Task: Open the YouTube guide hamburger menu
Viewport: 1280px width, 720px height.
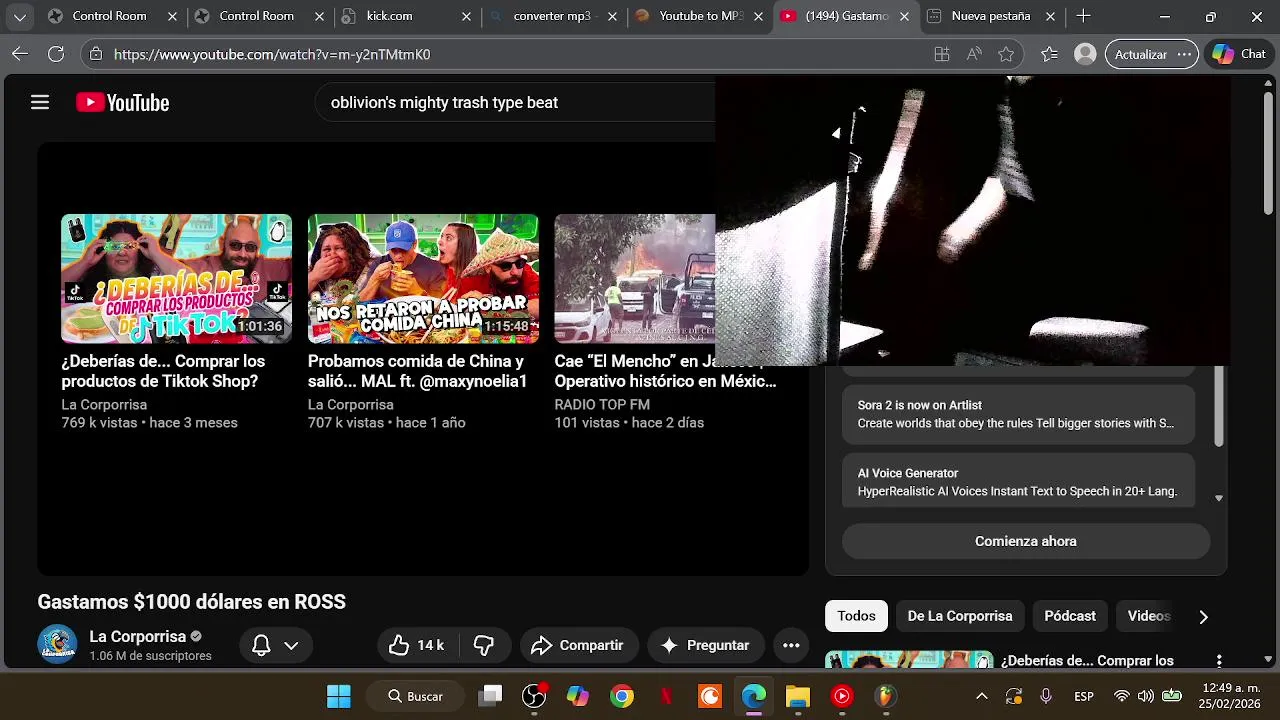Action: tap(40, 102)
